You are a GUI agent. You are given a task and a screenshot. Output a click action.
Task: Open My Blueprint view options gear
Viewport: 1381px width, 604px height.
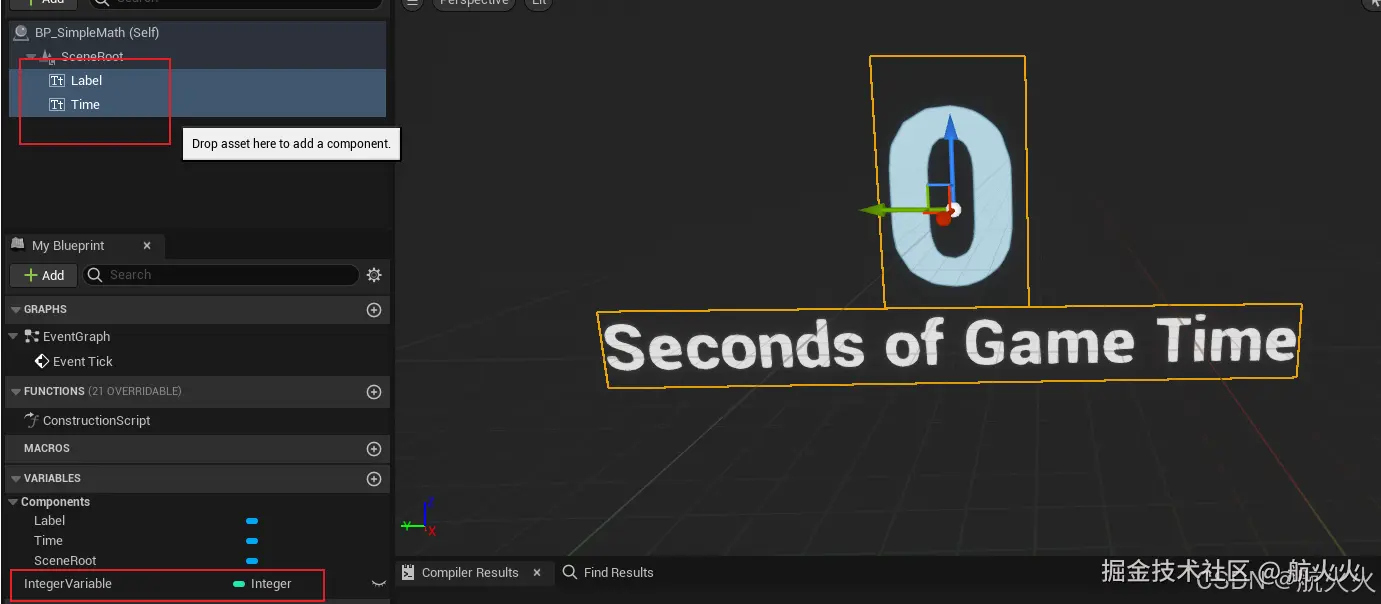(374, 275)
